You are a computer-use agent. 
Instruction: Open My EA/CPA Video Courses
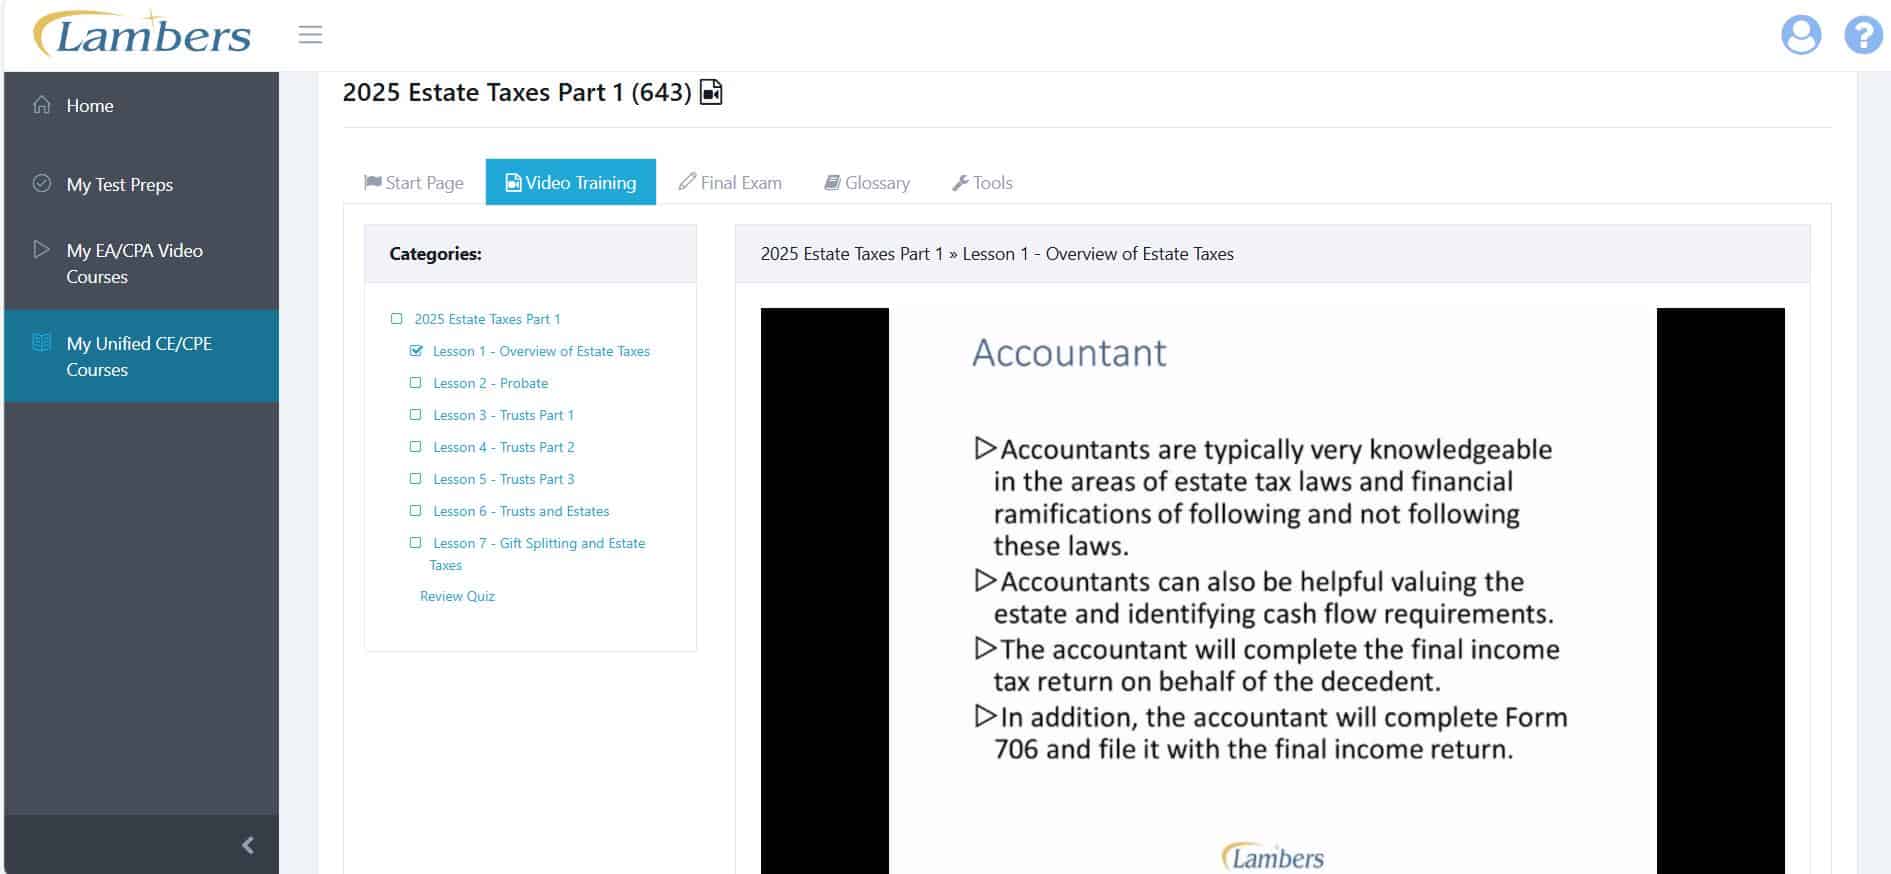click(x=134, y=264)
